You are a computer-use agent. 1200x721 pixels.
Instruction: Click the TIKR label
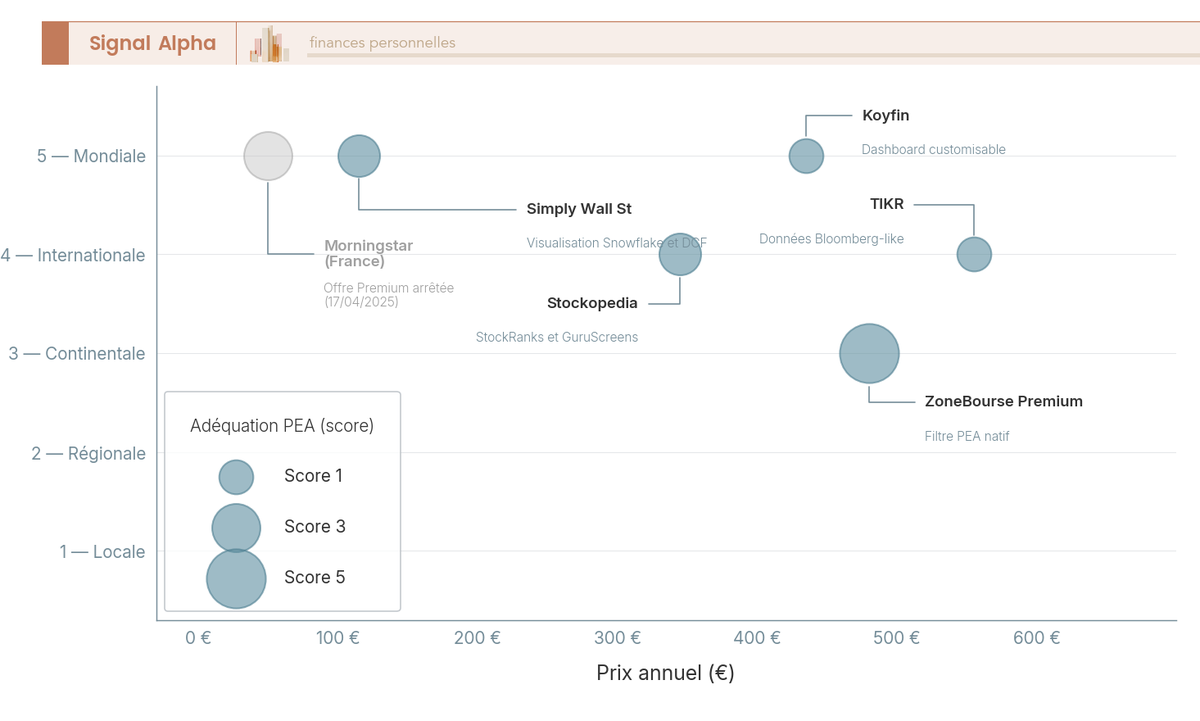pyautogui.click(x=887, y=204)
